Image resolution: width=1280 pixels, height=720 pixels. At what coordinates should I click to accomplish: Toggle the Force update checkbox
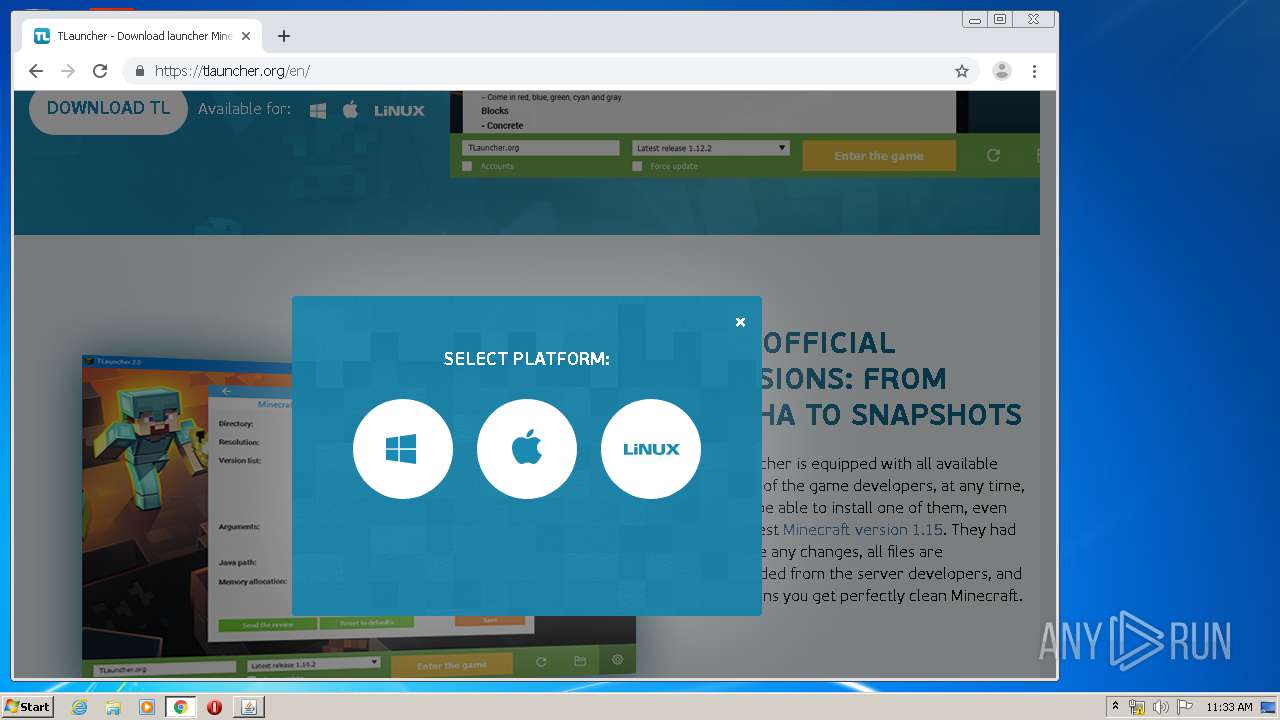(x=637, y=166)
